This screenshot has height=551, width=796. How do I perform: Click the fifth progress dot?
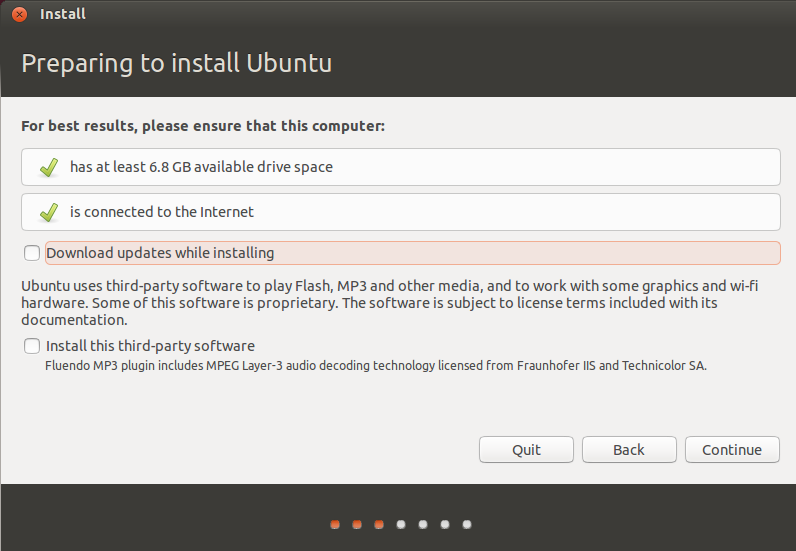click(423, 523)
